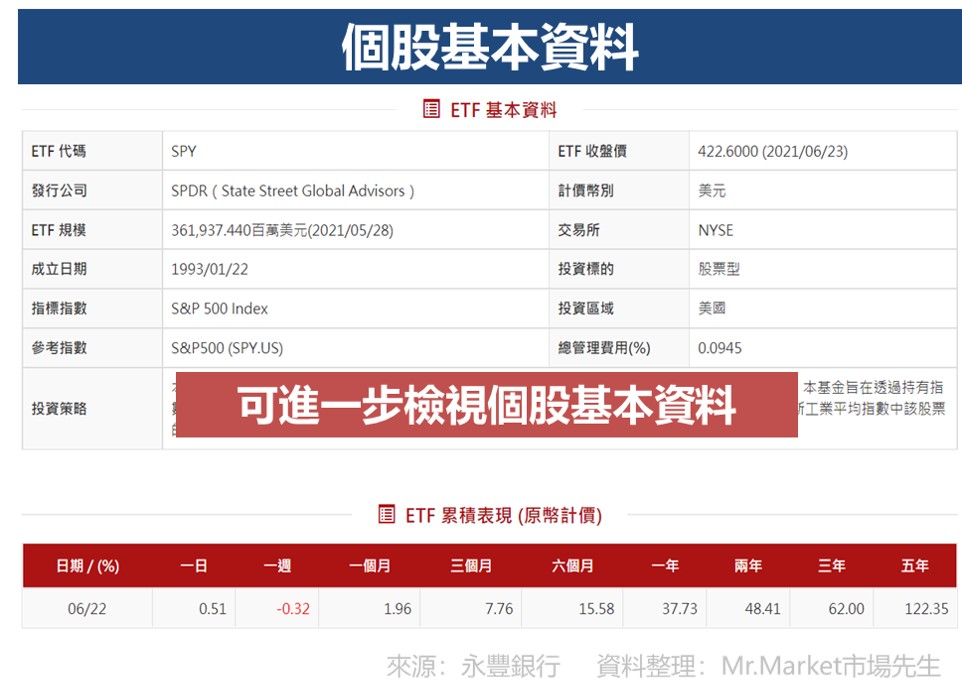The width and height of the screenshot is (962, 697).
Task: Click the 一年 column header
Action: 665,566
